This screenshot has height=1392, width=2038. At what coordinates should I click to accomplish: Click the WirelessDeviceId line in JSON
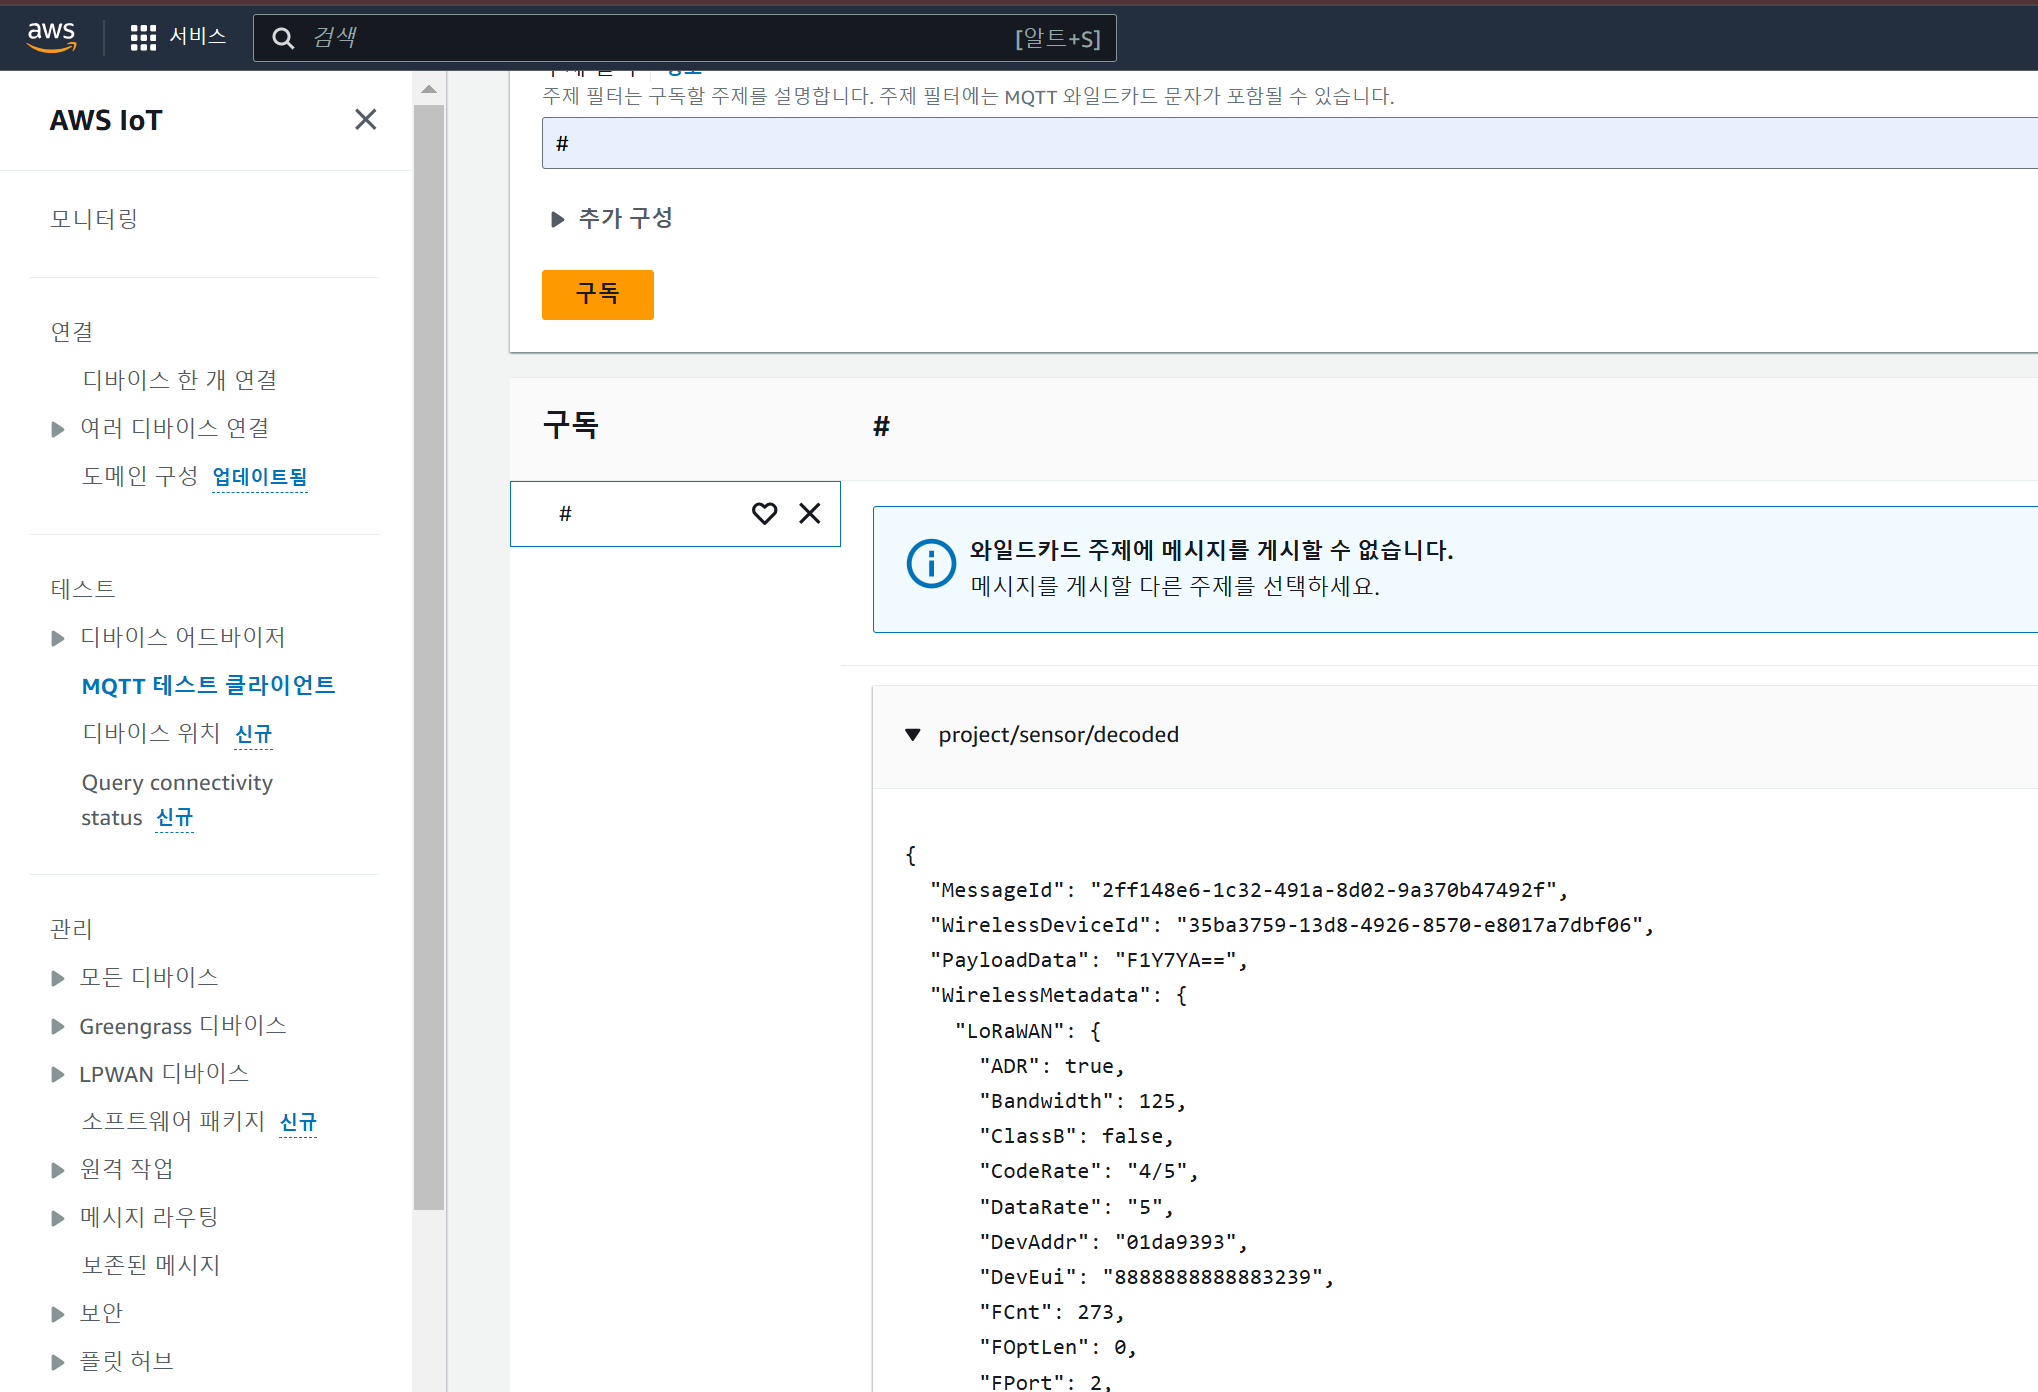point(1292,925)
